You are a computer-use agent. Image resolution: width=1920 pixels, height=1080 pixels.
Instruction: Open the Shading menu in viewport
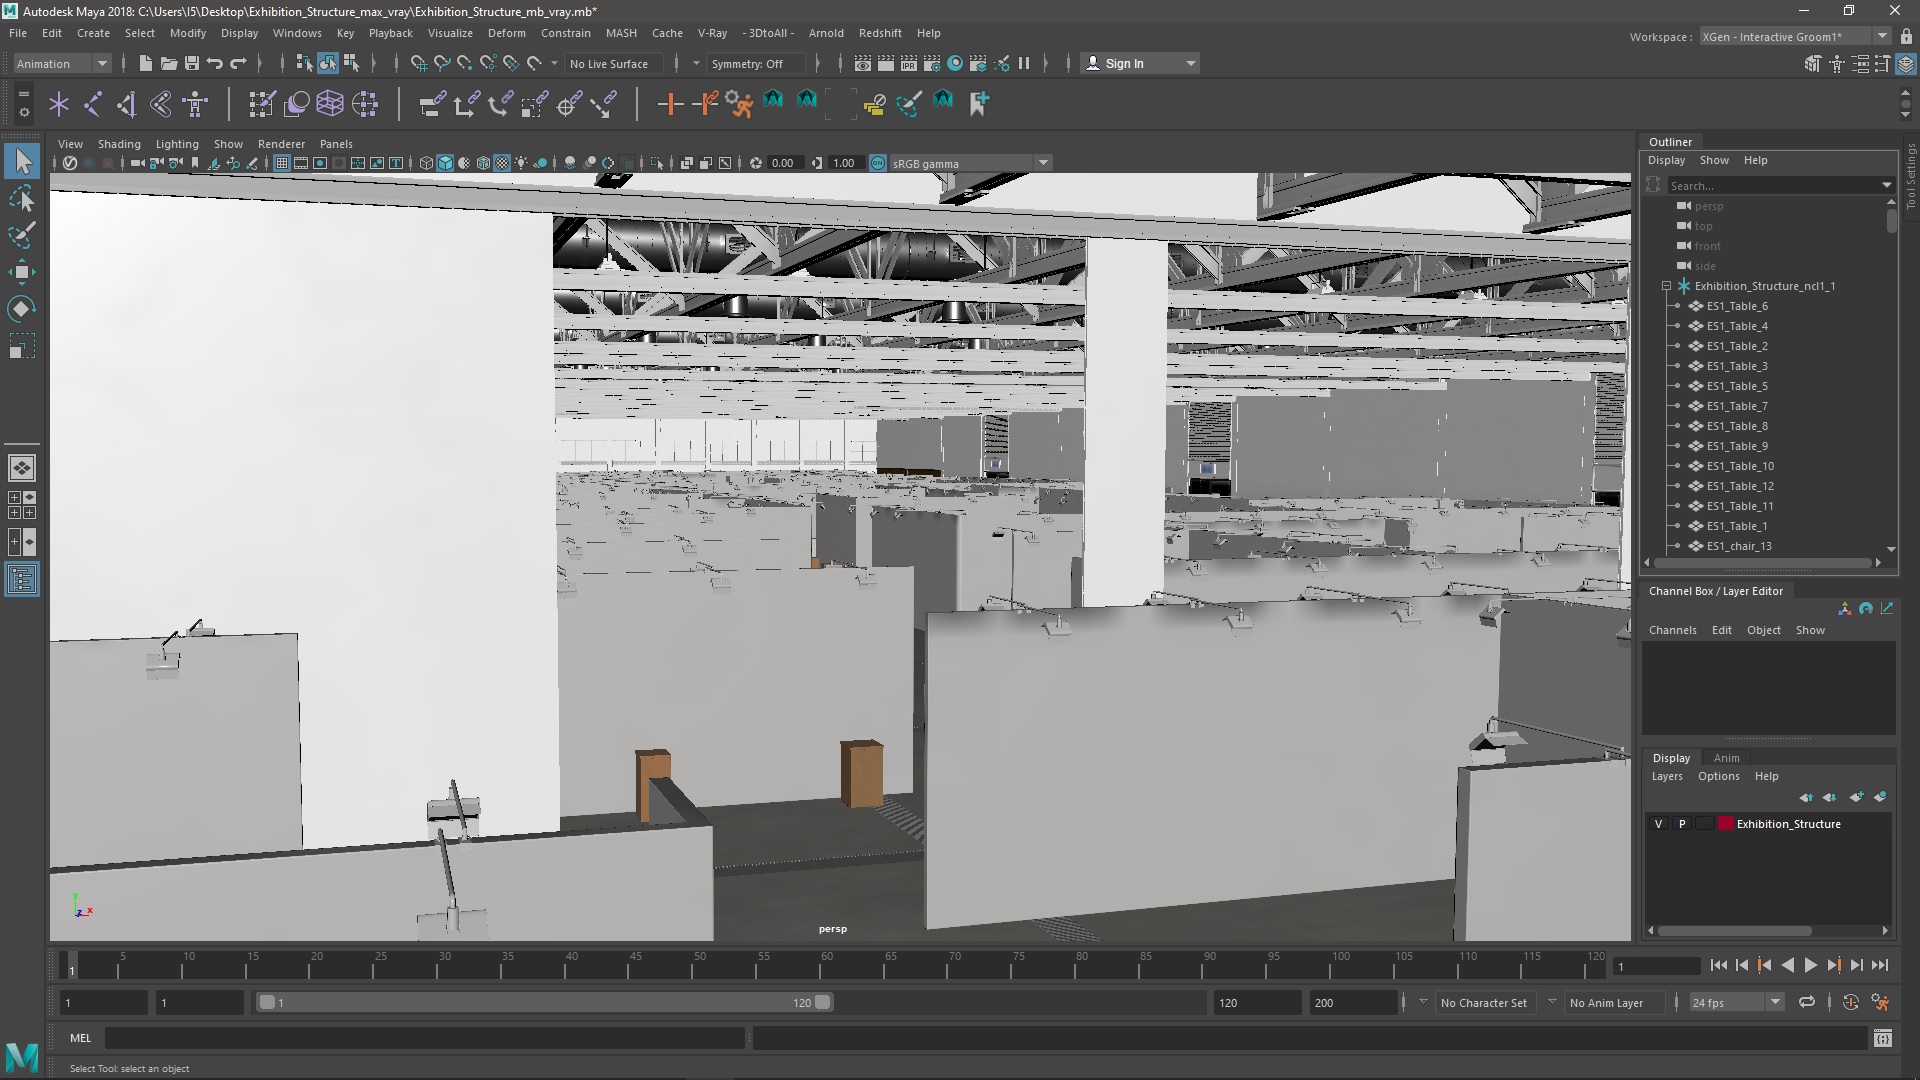point(119,144)
